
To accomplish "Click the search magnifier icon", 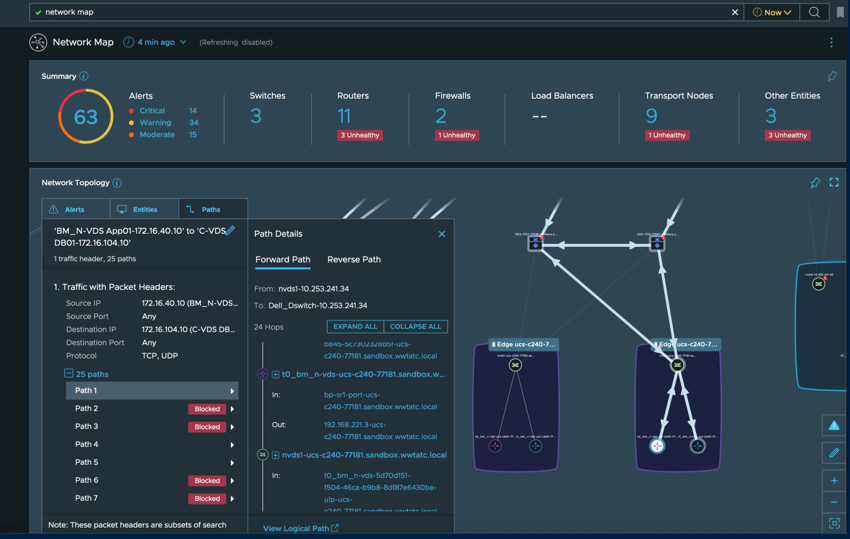I will pyautogui.click(x=814, y=12).
